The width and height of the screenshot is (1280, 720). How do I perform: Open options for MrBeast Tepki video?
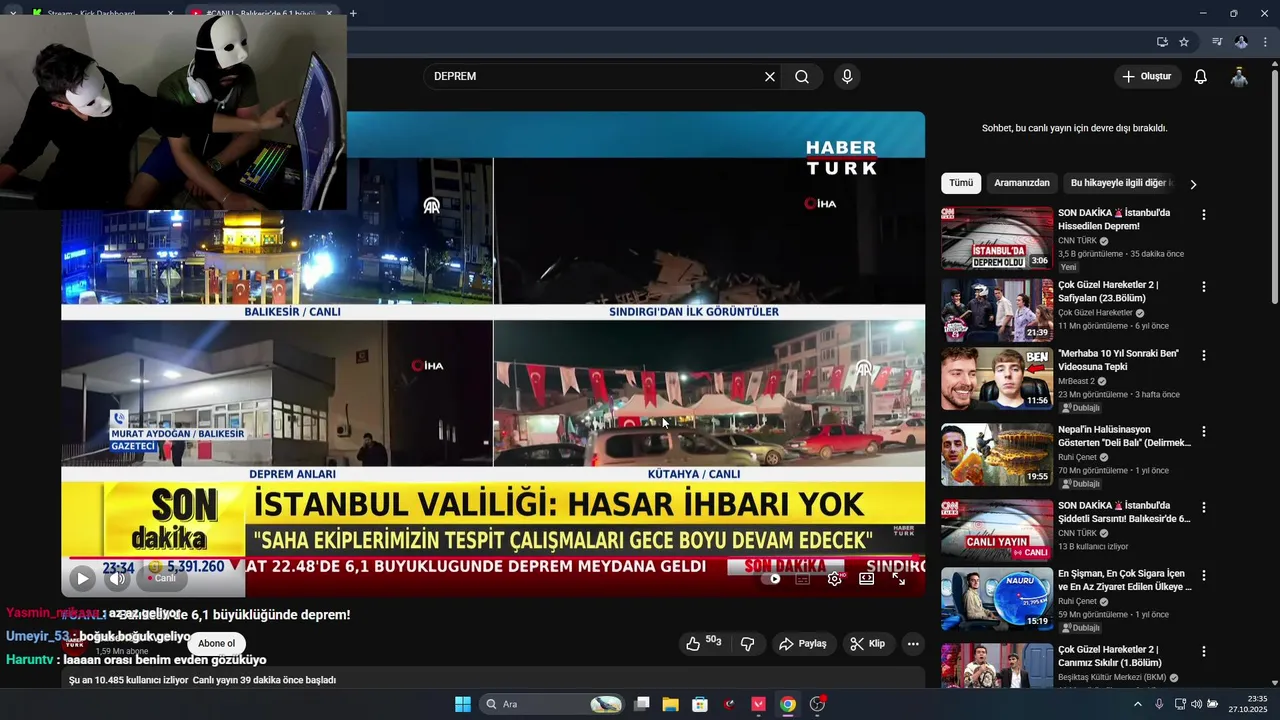click(1204, 356)
